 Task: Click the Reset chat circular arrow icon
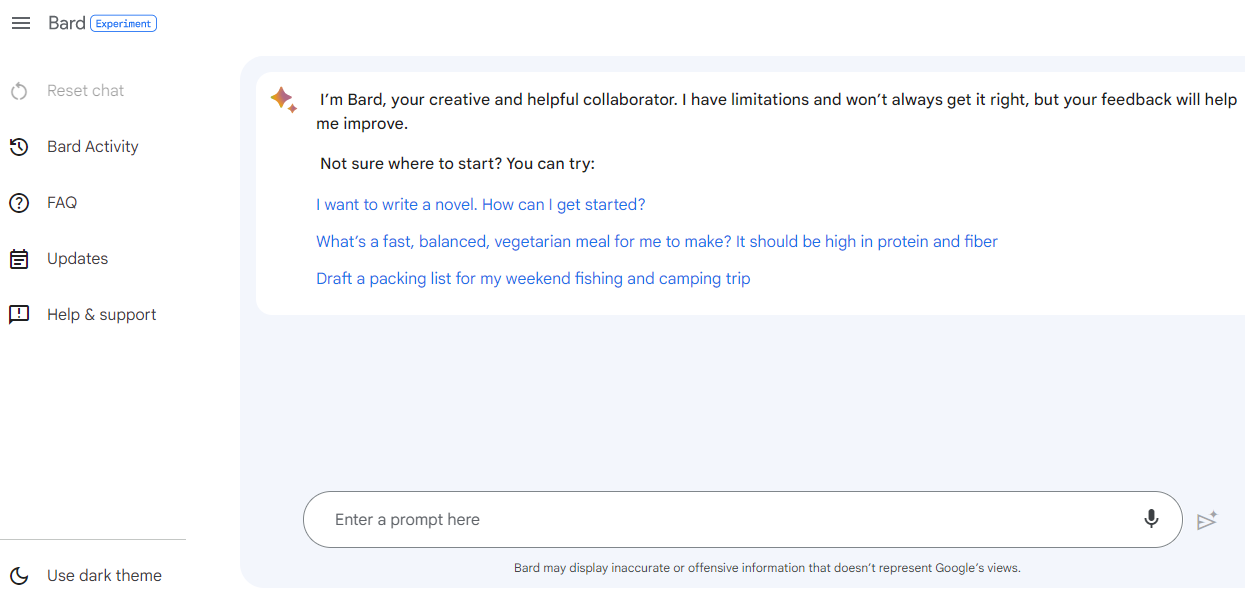tap(19, 91)
